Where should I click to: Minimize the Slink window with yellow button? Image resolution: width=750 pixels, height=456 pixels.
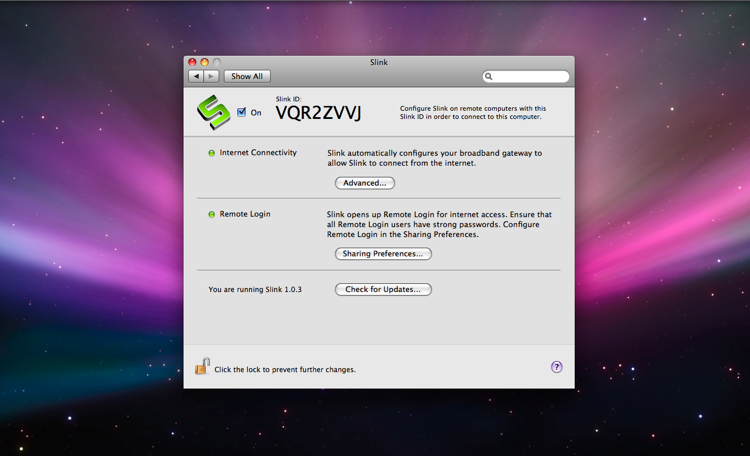(x=205, y=62)
